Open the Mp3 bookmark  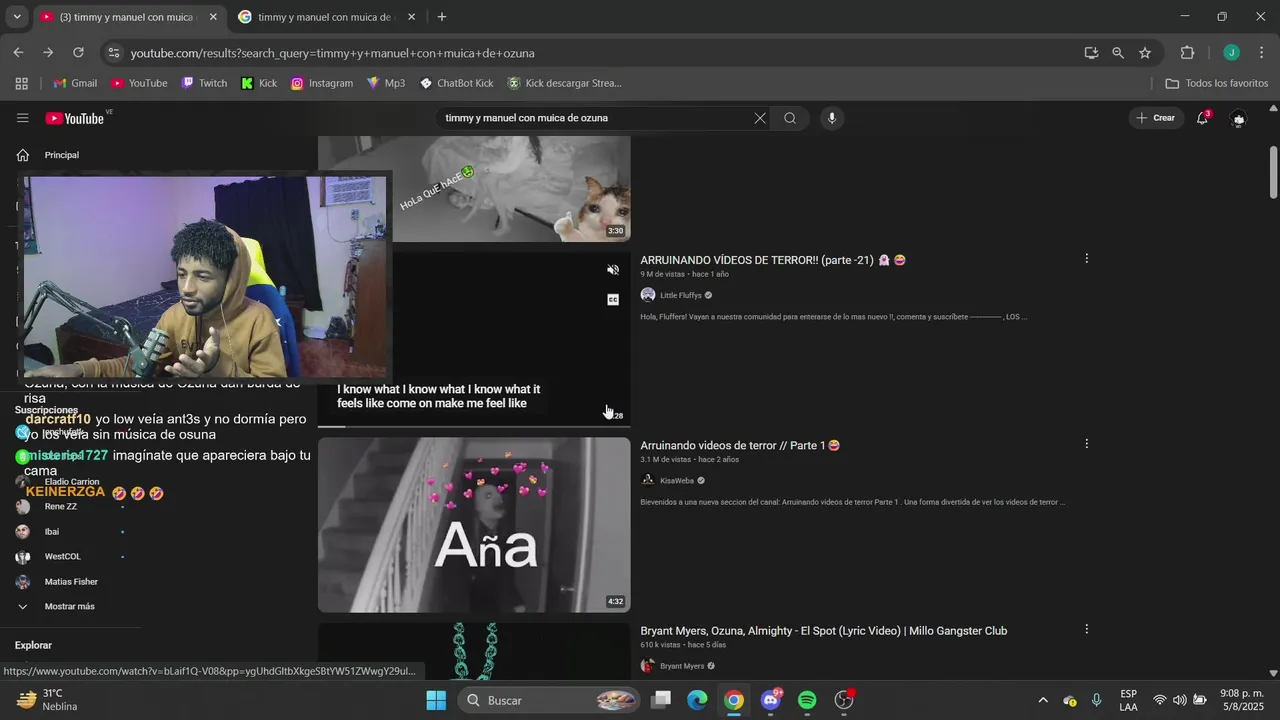pos(386,83)
